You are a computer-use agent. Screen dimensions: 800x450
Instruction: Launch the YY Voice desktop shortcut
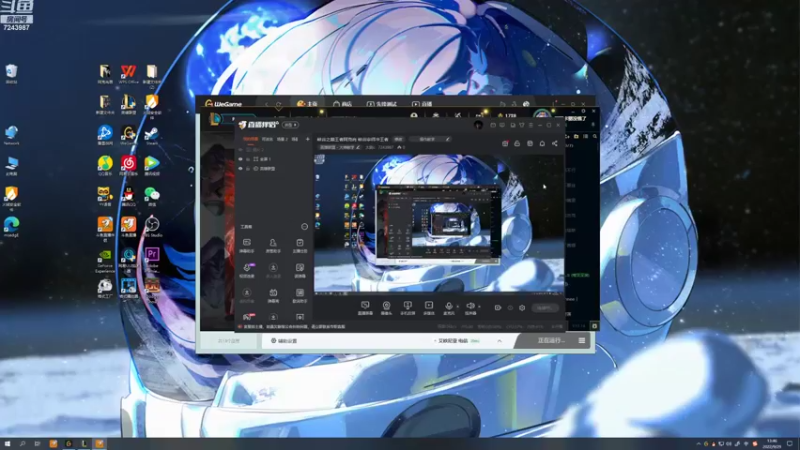tap(105, 196)
